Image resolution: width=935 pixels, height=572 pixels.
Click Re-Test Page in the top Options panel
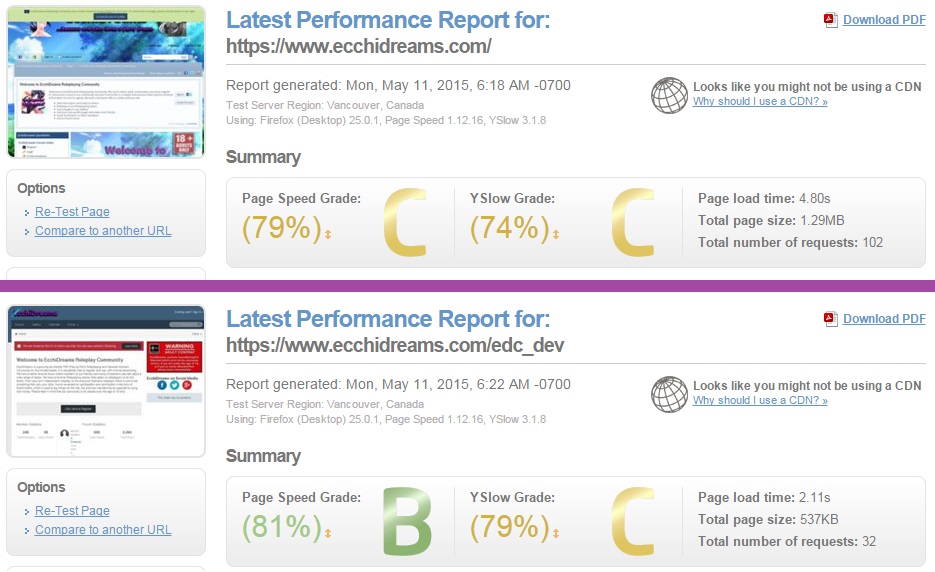[72, 212]
